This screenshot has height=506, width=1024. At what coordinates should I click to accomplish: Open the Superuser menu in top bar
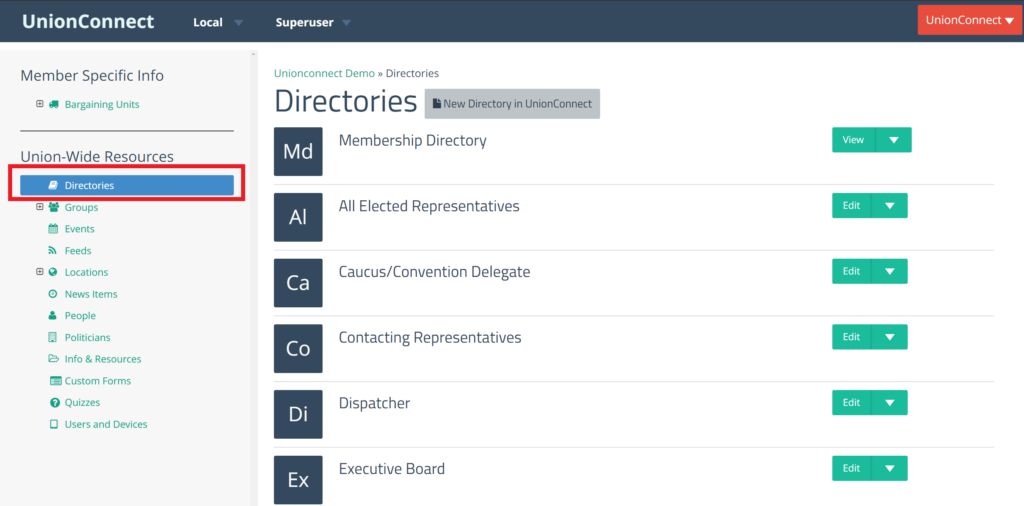pos(313,23)
